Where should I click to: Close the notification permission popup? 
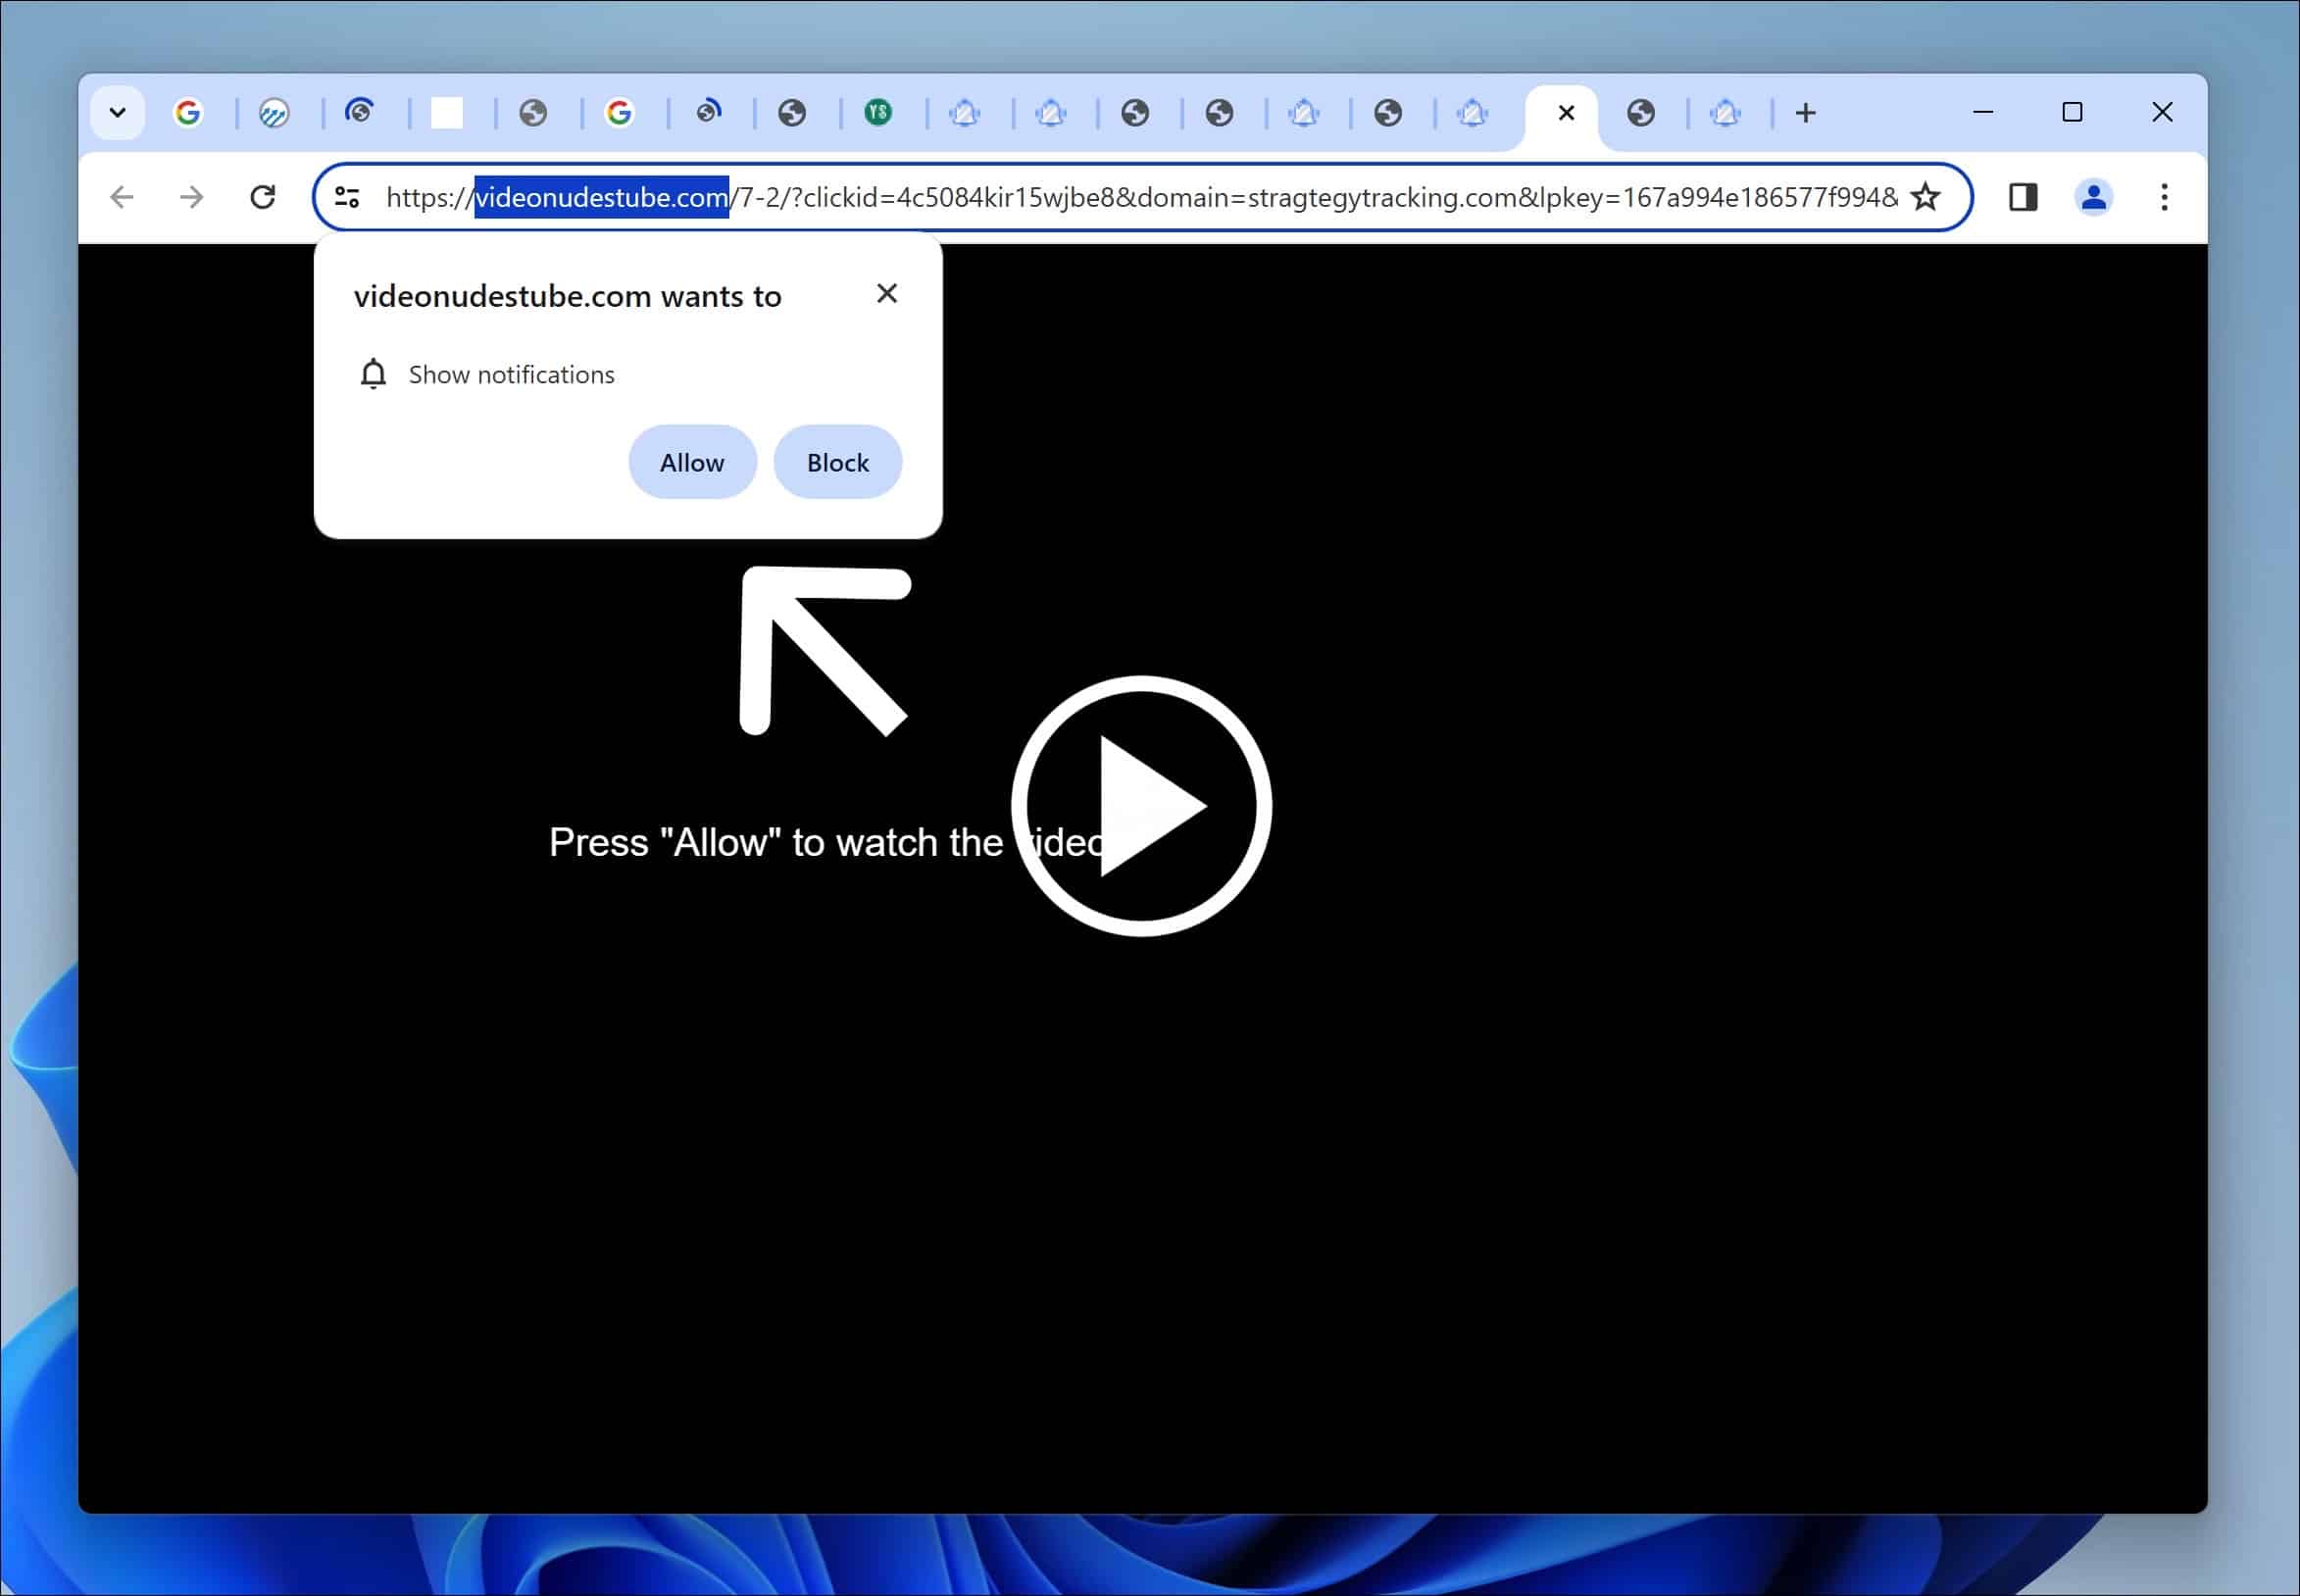click(886, 294)
